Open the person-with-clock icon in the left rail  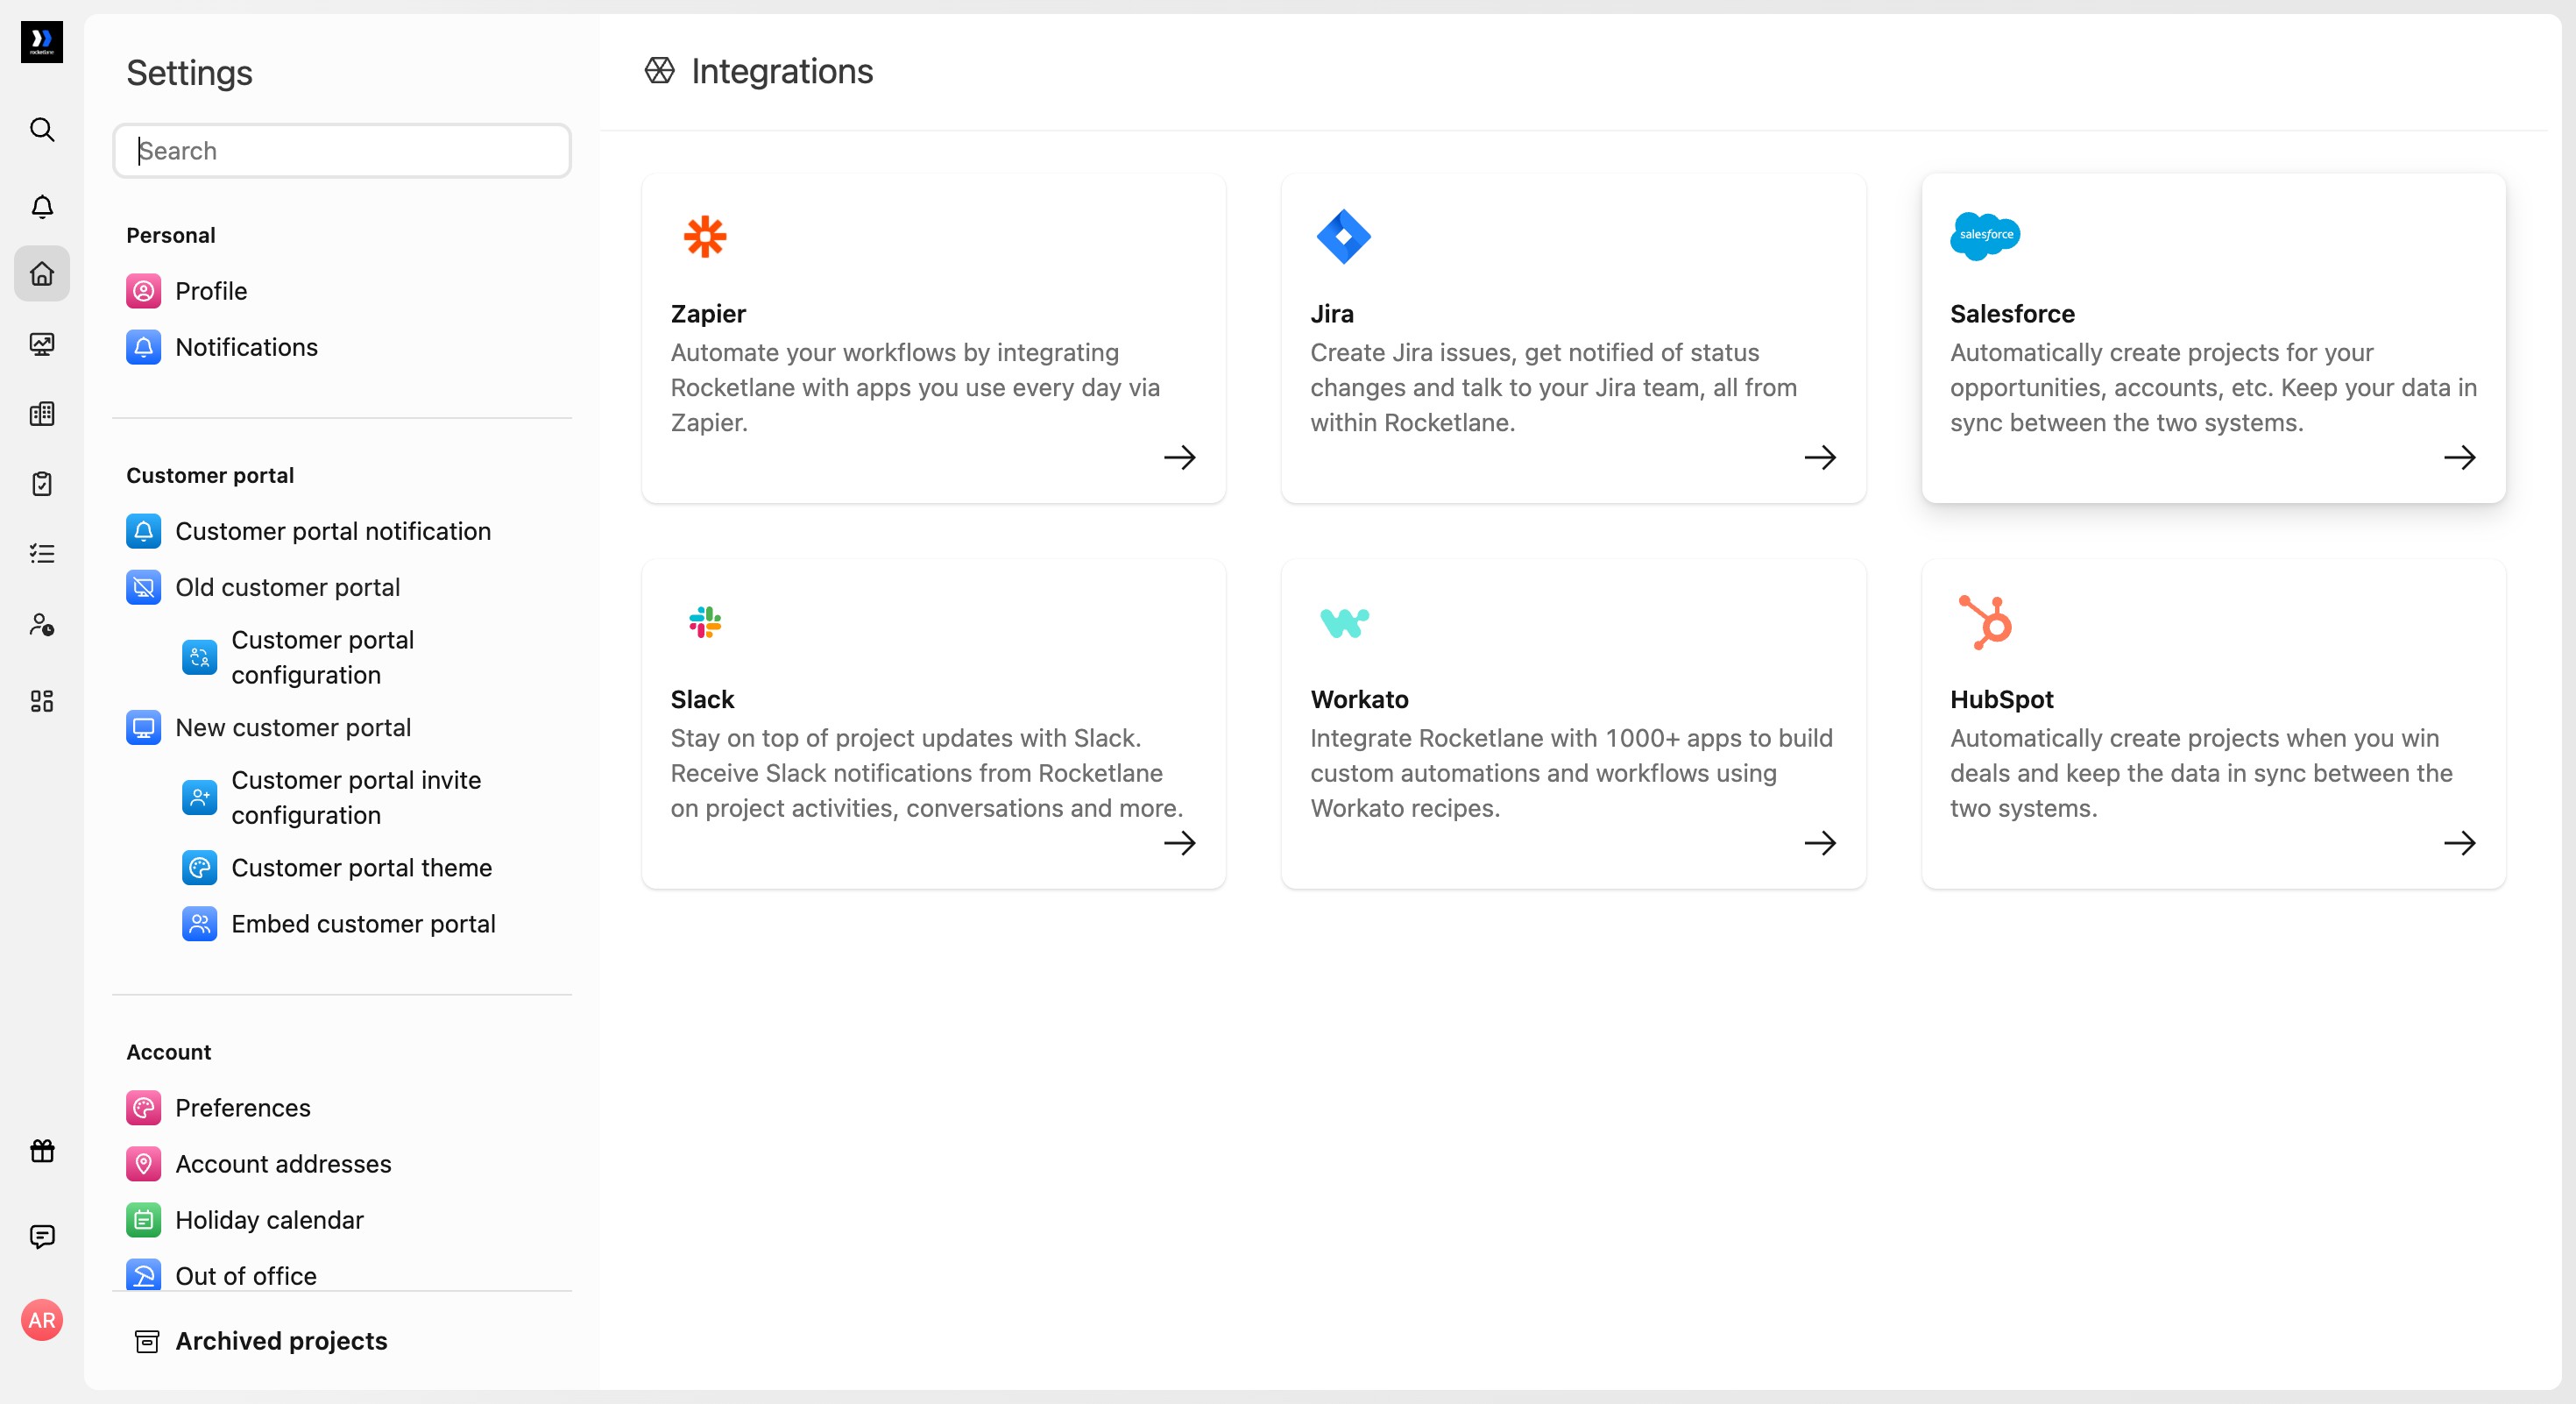point(42,625)
